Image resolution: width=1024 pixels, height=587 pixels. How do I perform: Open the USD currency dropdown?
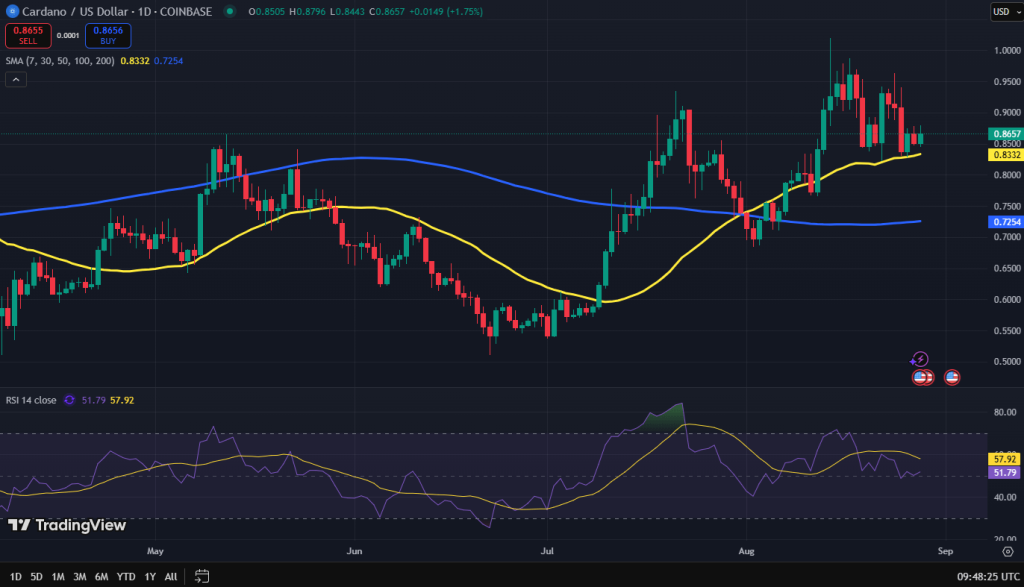coord(1004,11)
